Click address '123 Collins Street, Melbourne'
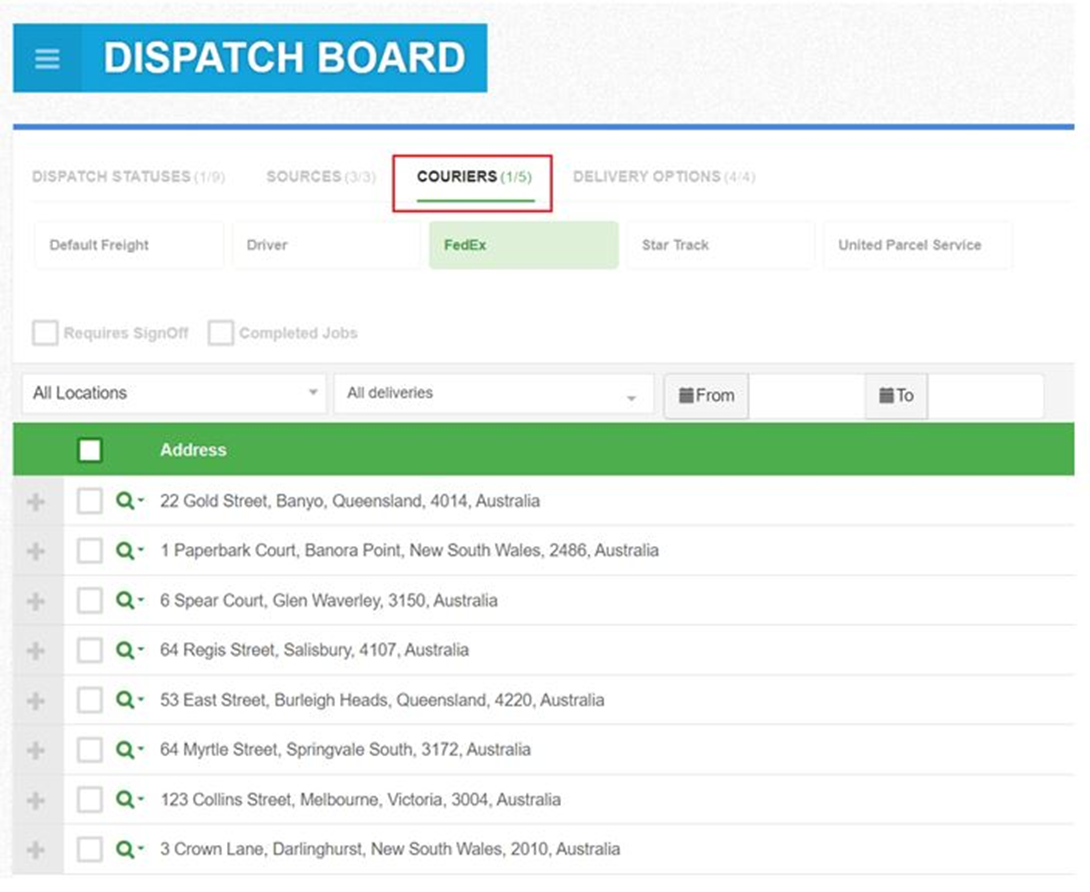1090x892 pixels. (x=269, y=800)
